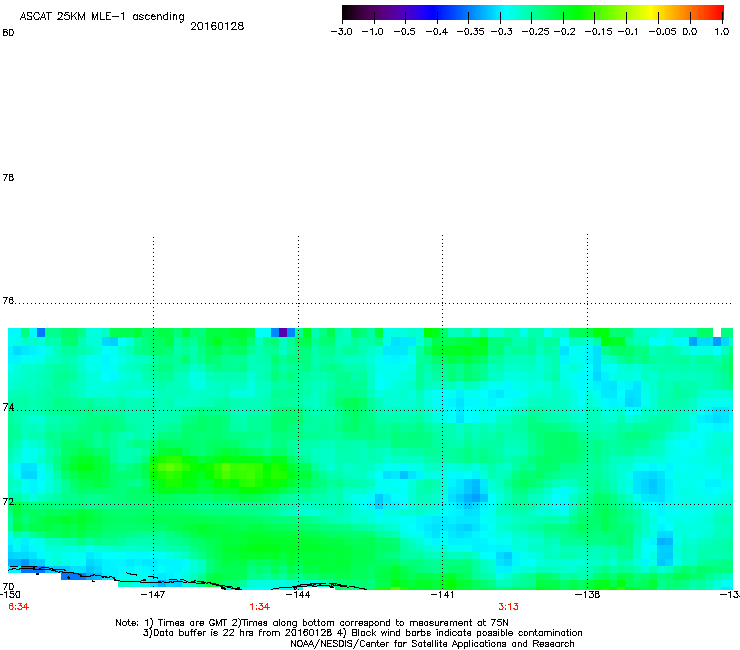Select the longitude label -141
740x650 pixels.
[x=442, y=594]
